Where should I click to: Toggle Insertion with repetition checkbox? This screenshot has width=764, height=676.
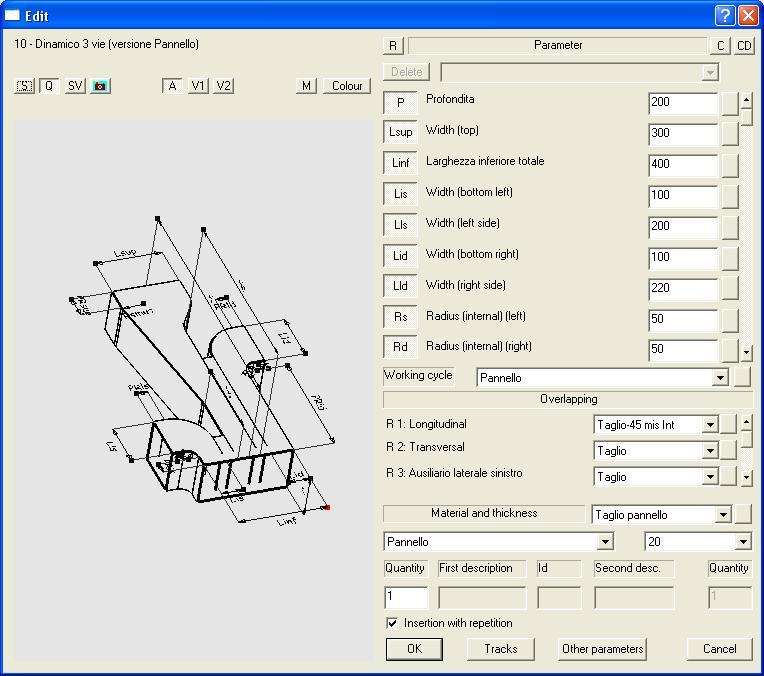[x=392, y=623]
